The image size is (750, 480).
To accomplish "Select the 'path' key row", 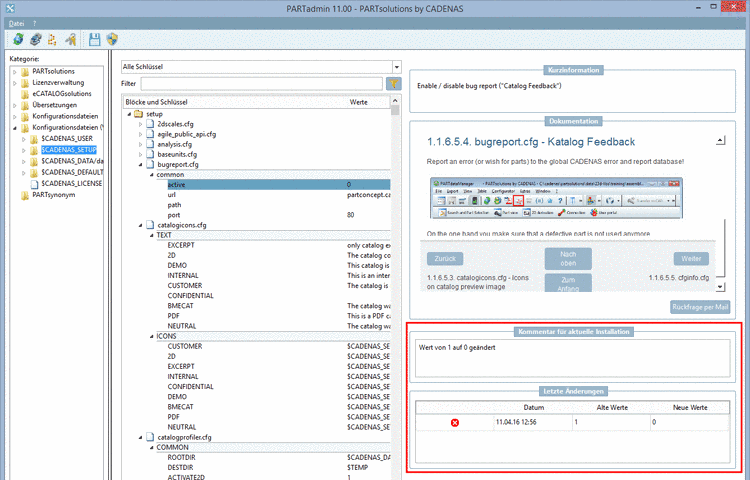I will pyautogui.click(x=278, y=205).
